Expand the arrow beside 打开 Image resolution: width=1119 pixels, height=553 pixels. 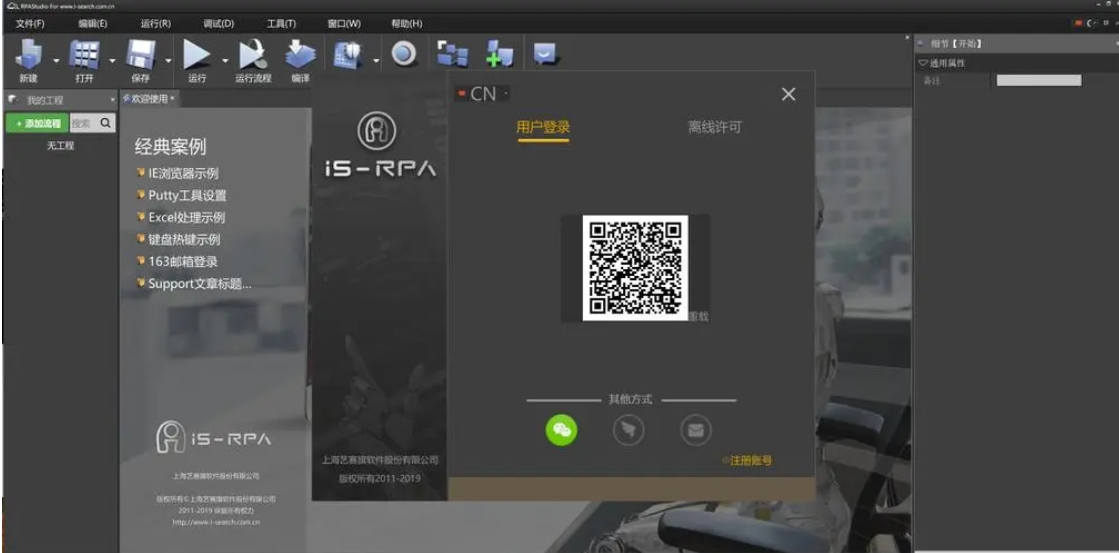point(112,61)
